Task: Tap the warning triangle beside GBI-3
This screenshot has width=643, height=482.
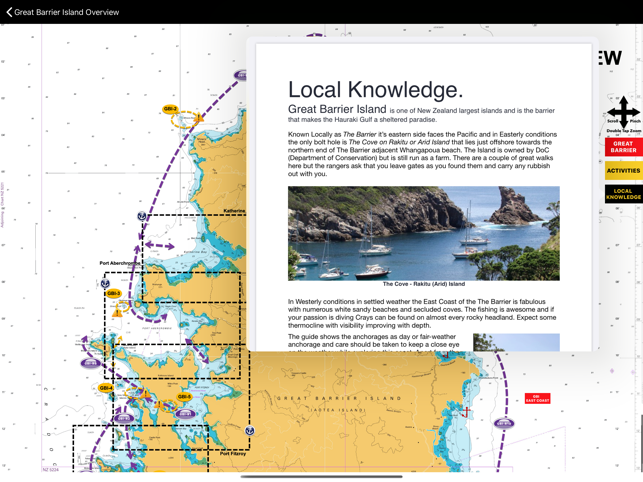Action: (116, 312)
